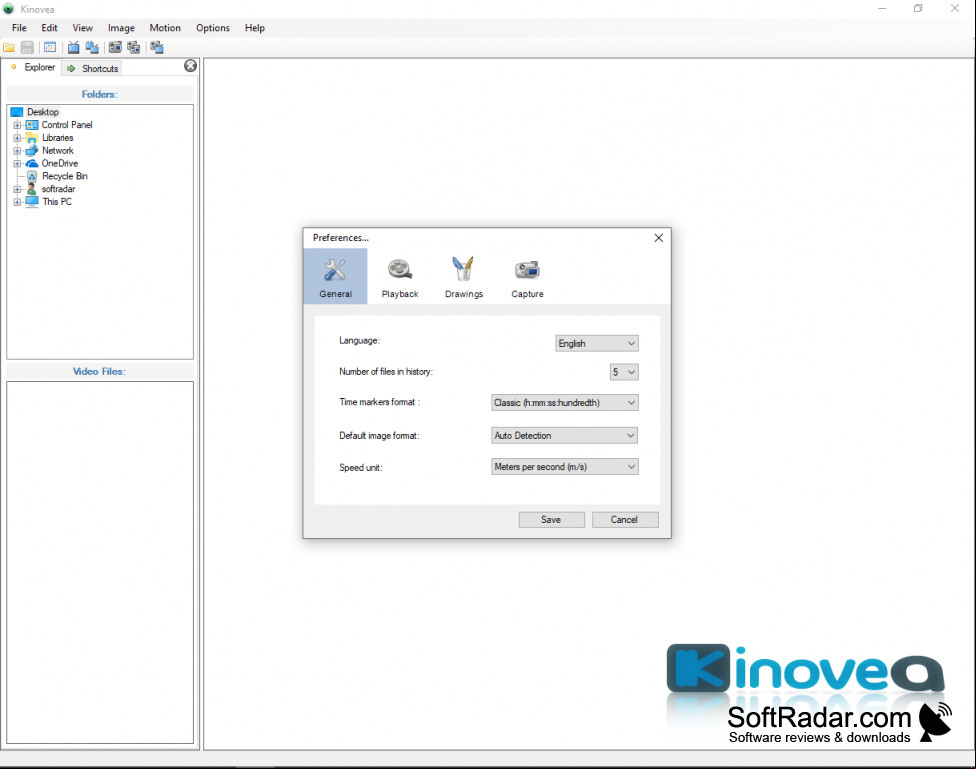Click the Recycle Bin icon in tree
Screen dimensions: 976x769
(32, 176)
